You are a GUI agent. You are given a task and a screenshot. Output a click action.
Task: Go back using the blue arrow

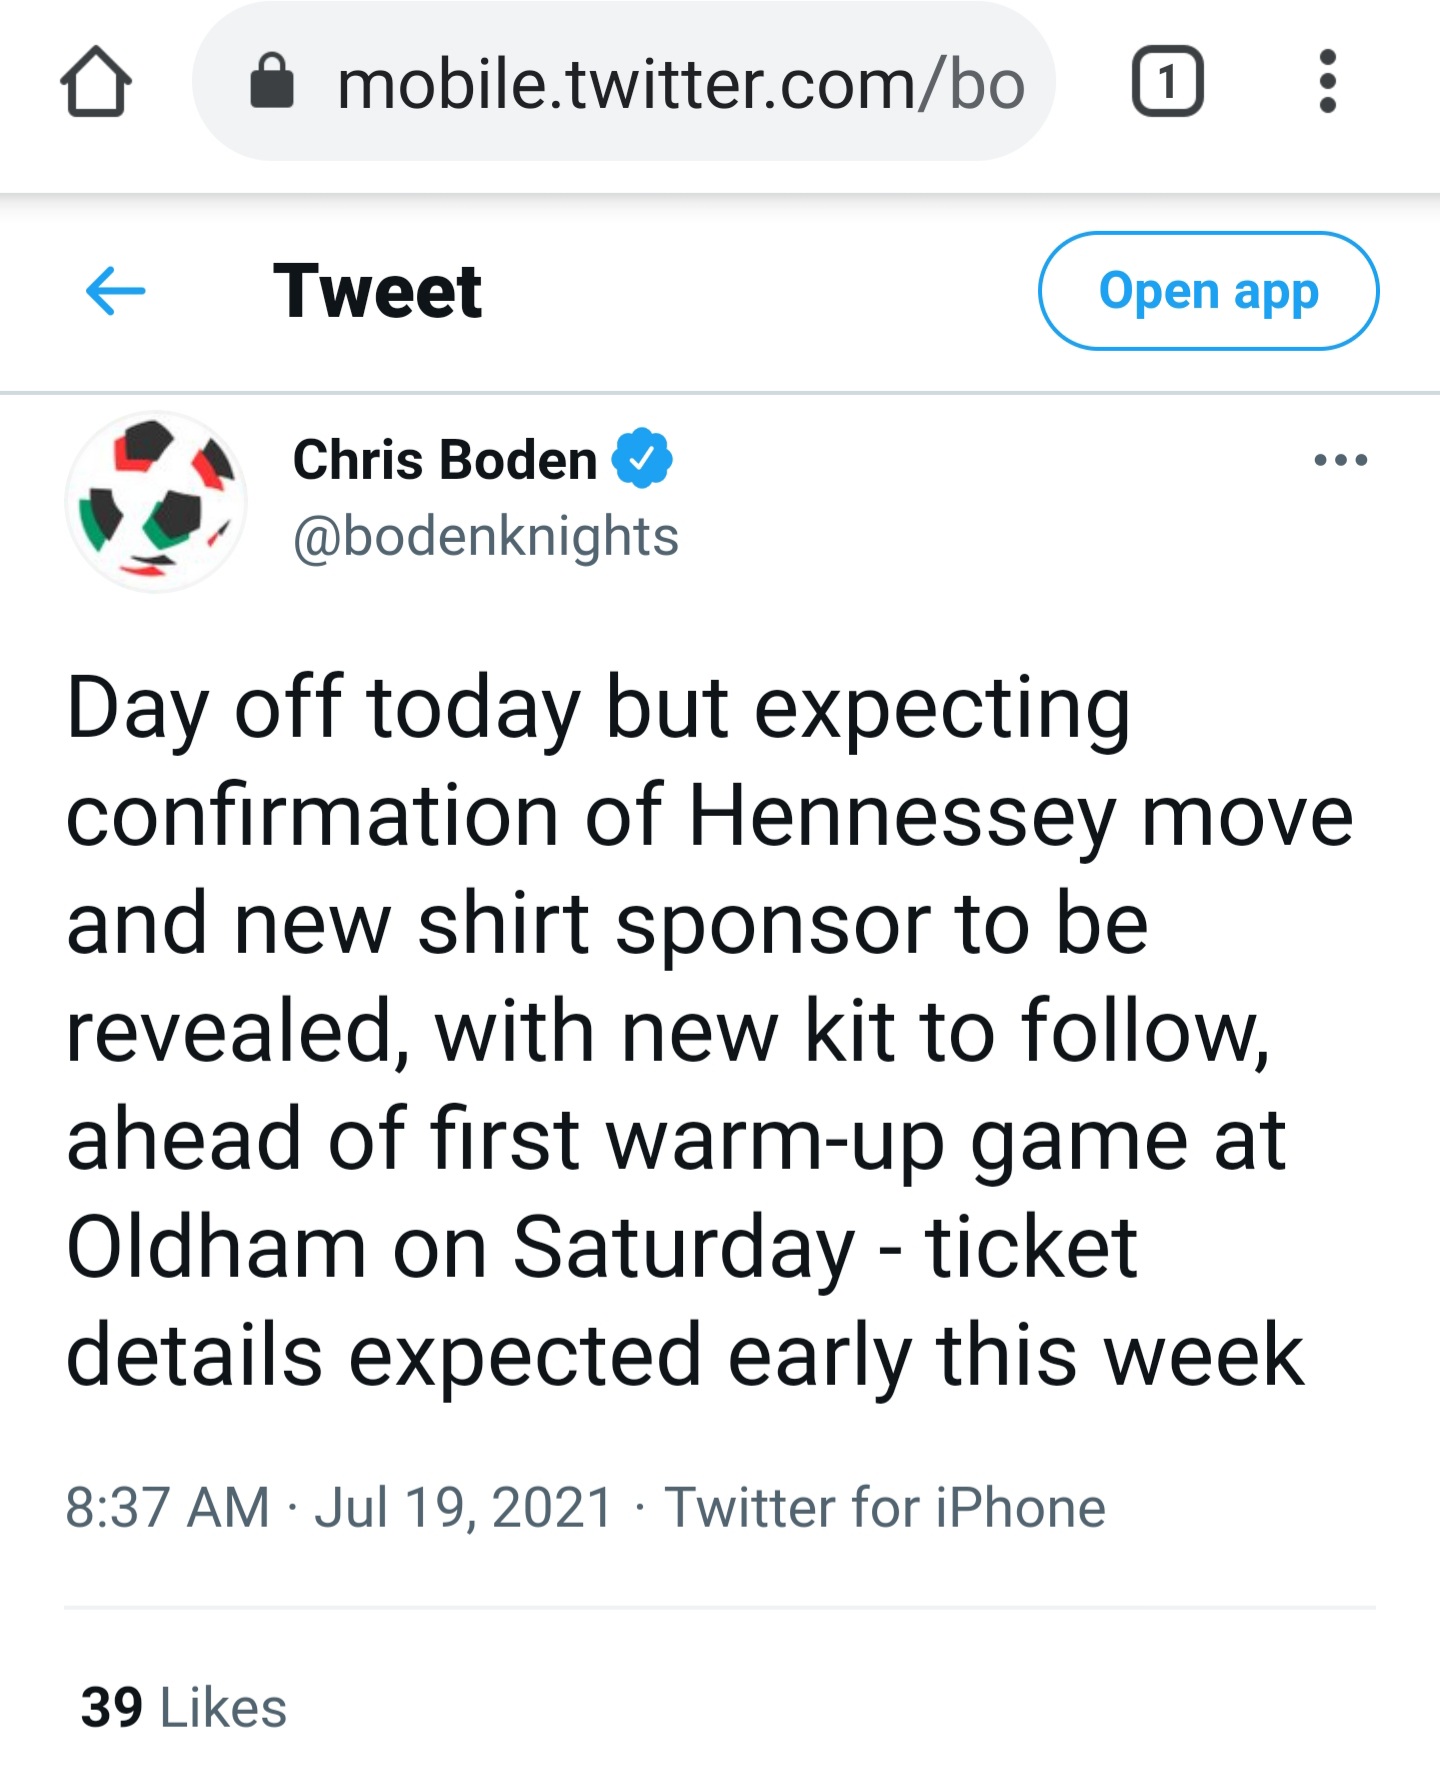[x=116, y=291]
